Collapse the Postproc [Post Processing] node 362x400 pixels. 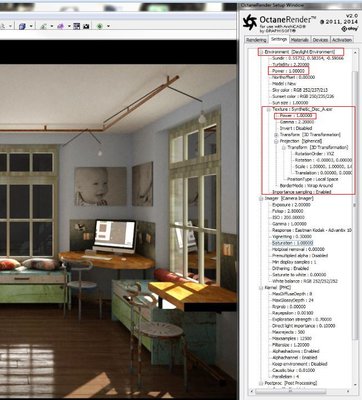(x=262, y=383)
